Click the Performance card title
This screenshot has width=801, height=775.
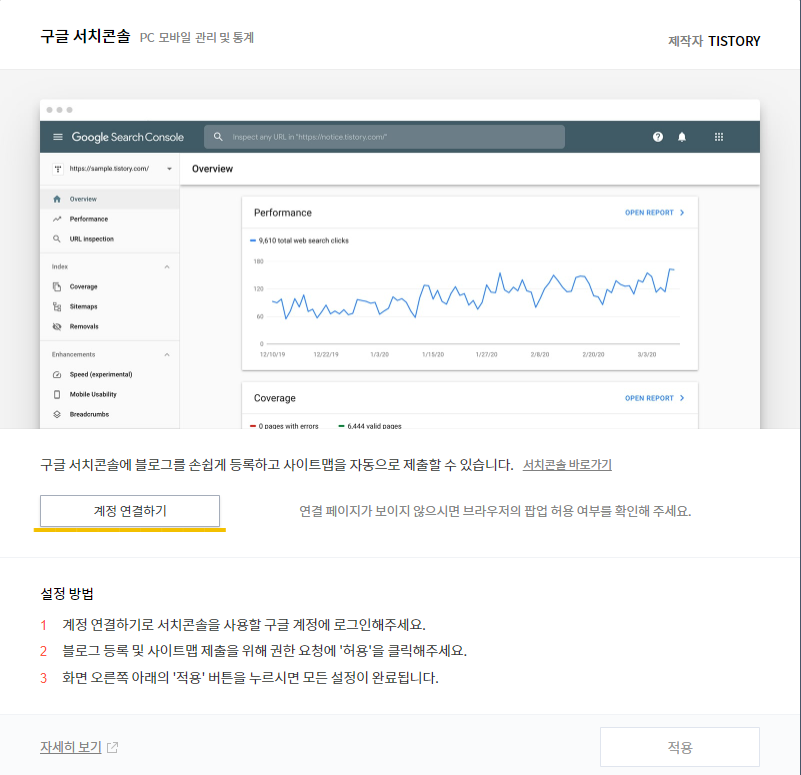coord(282,213)
